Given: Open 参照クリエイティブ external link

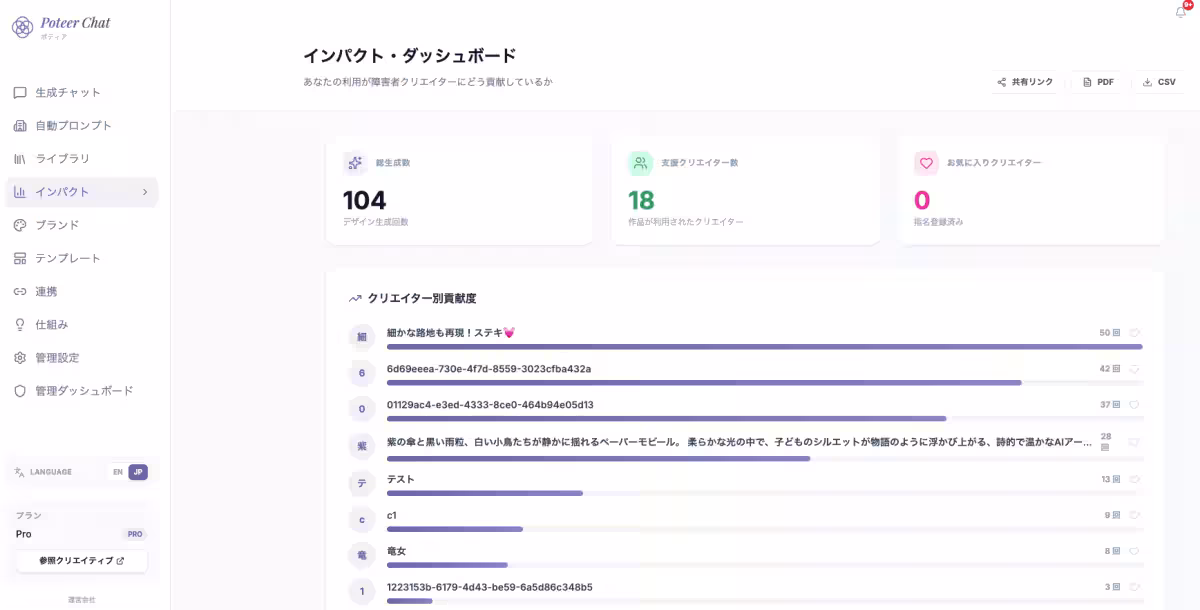Looking at the screenshot, I should click(80, 561).
